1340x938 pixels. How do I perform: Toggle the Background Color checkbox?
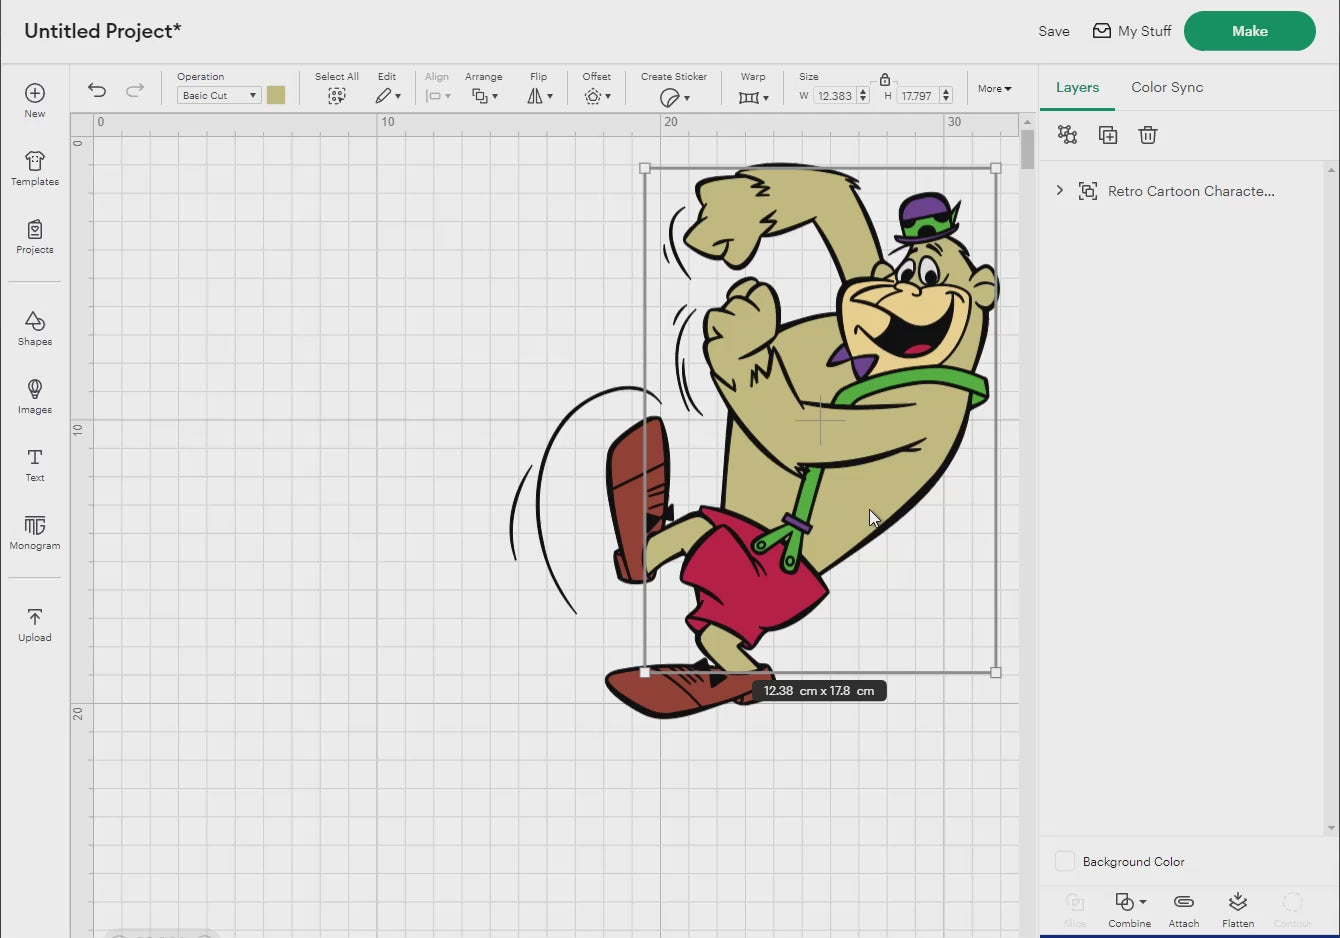(x=1065, y=861)
